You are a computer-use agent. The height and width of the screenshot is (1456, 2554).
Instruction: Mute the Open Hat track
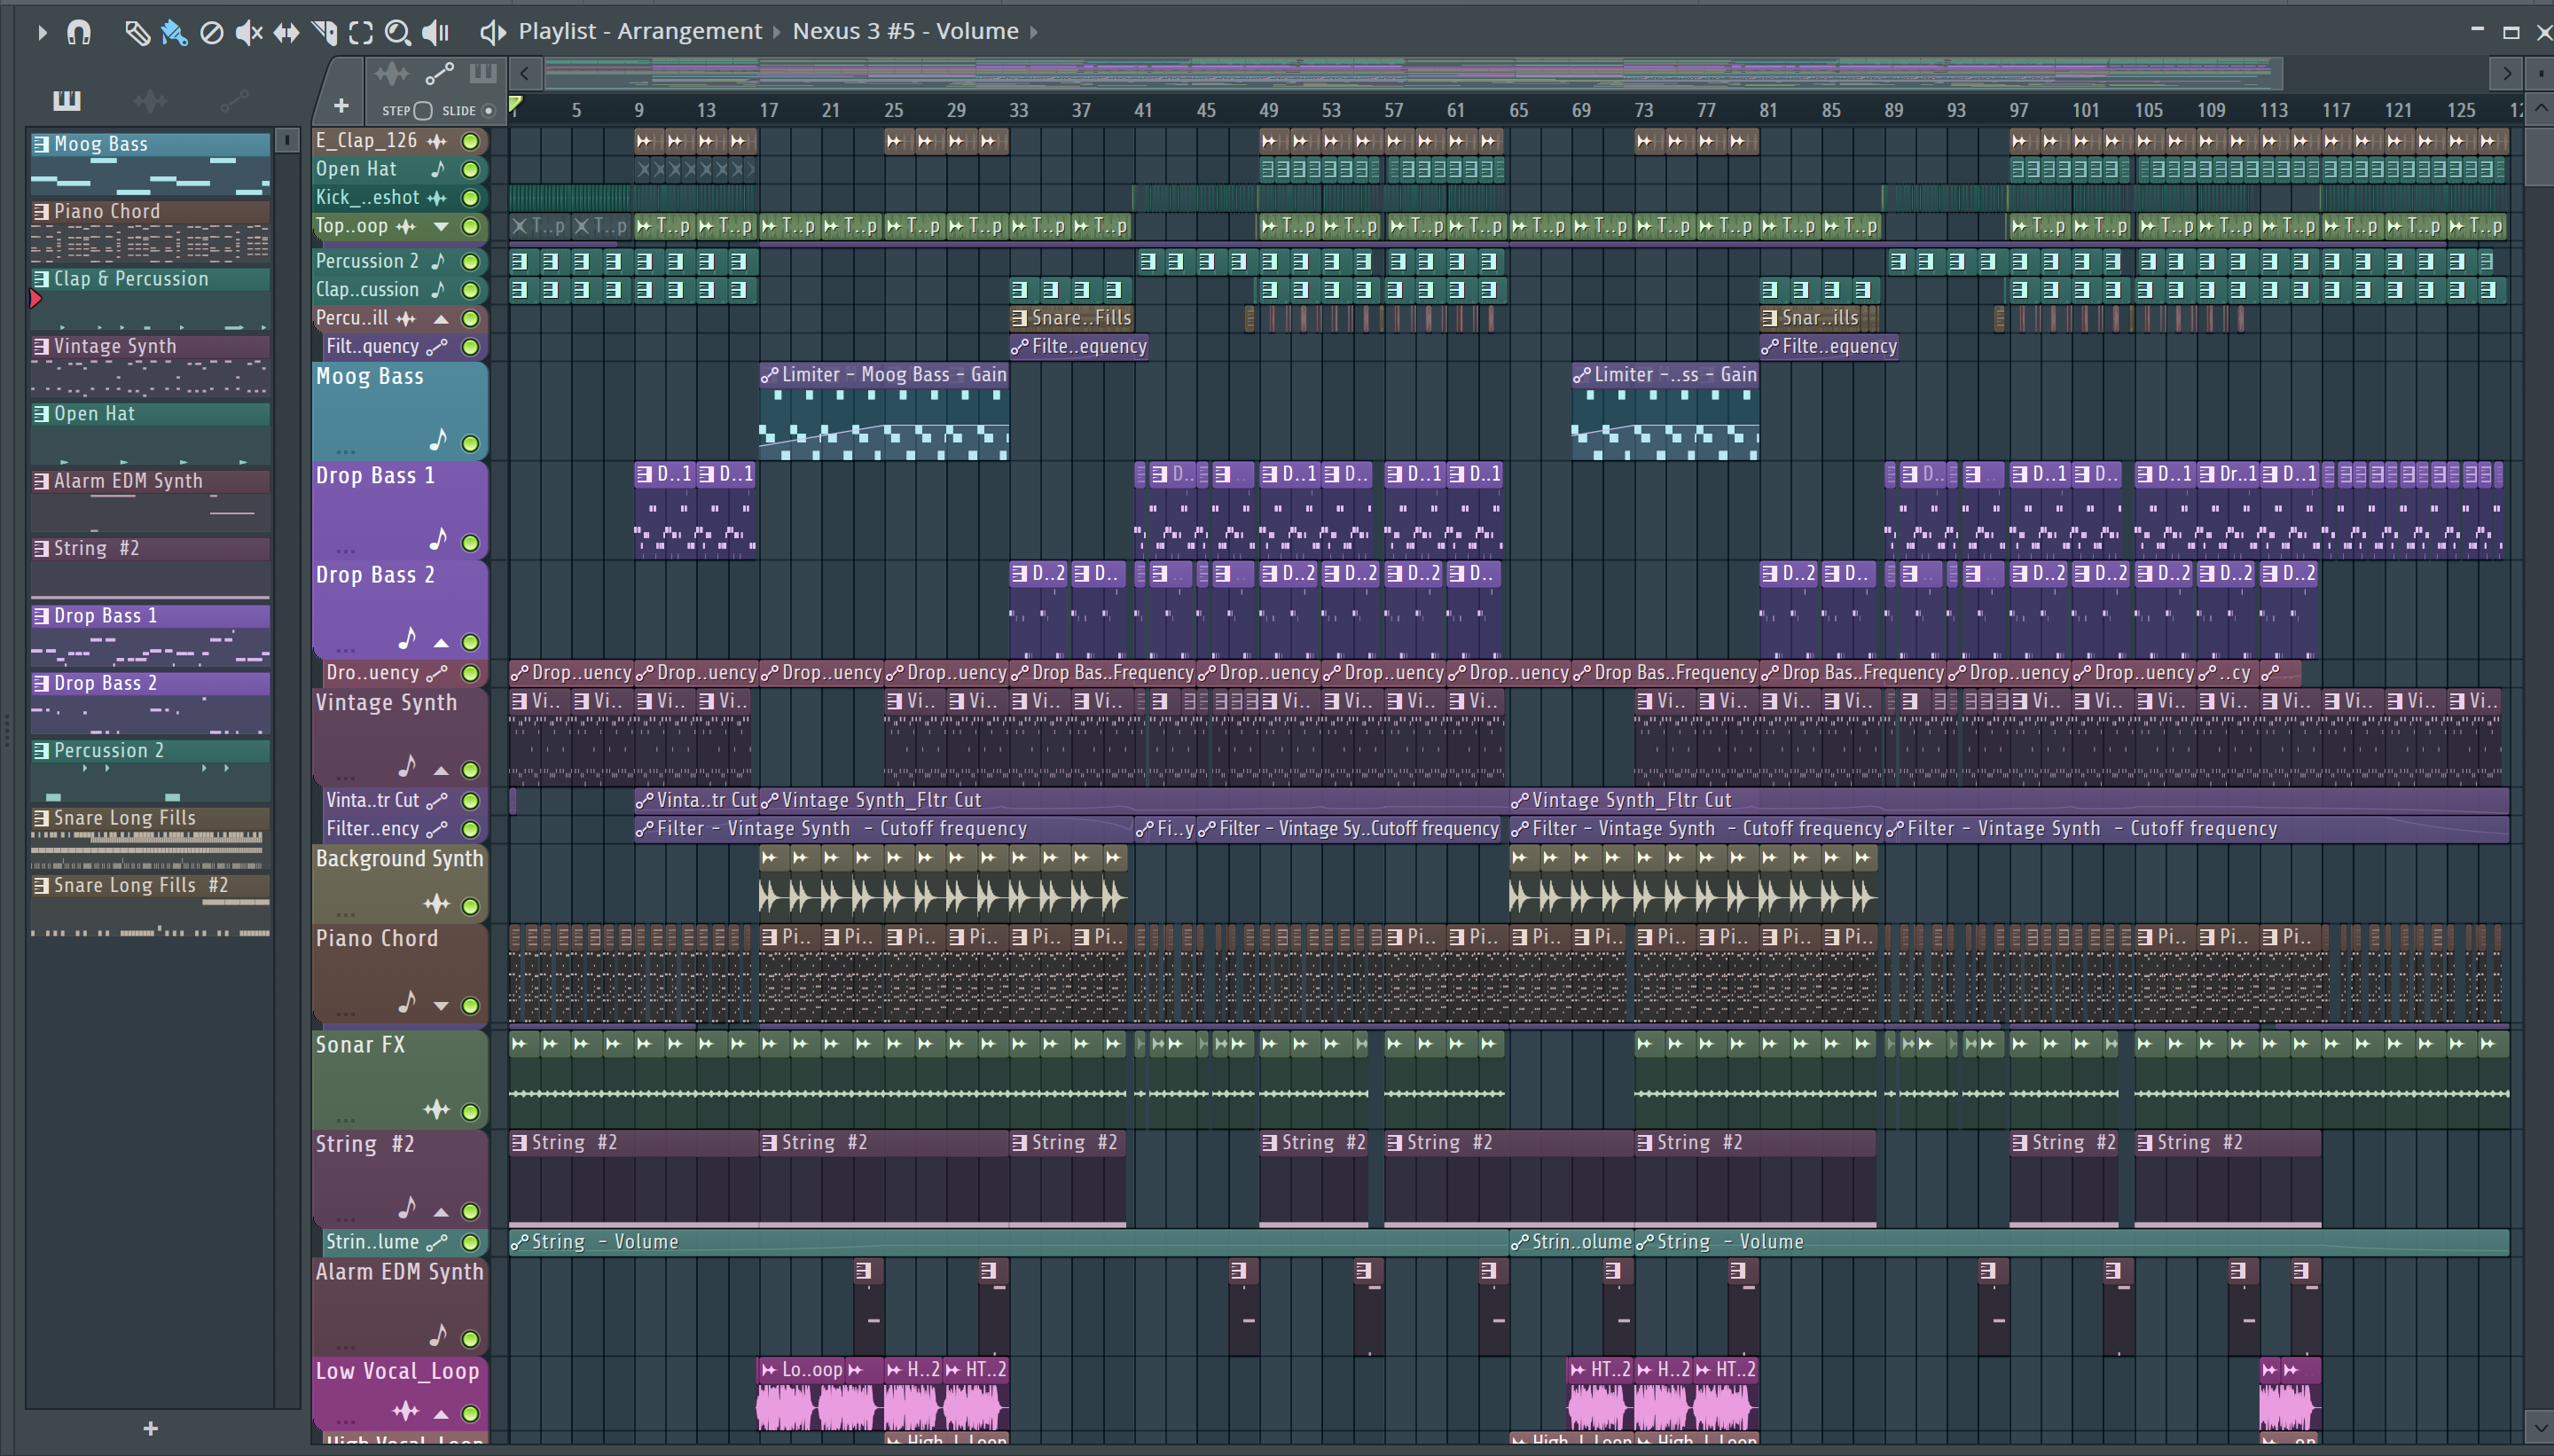[470, 169]
